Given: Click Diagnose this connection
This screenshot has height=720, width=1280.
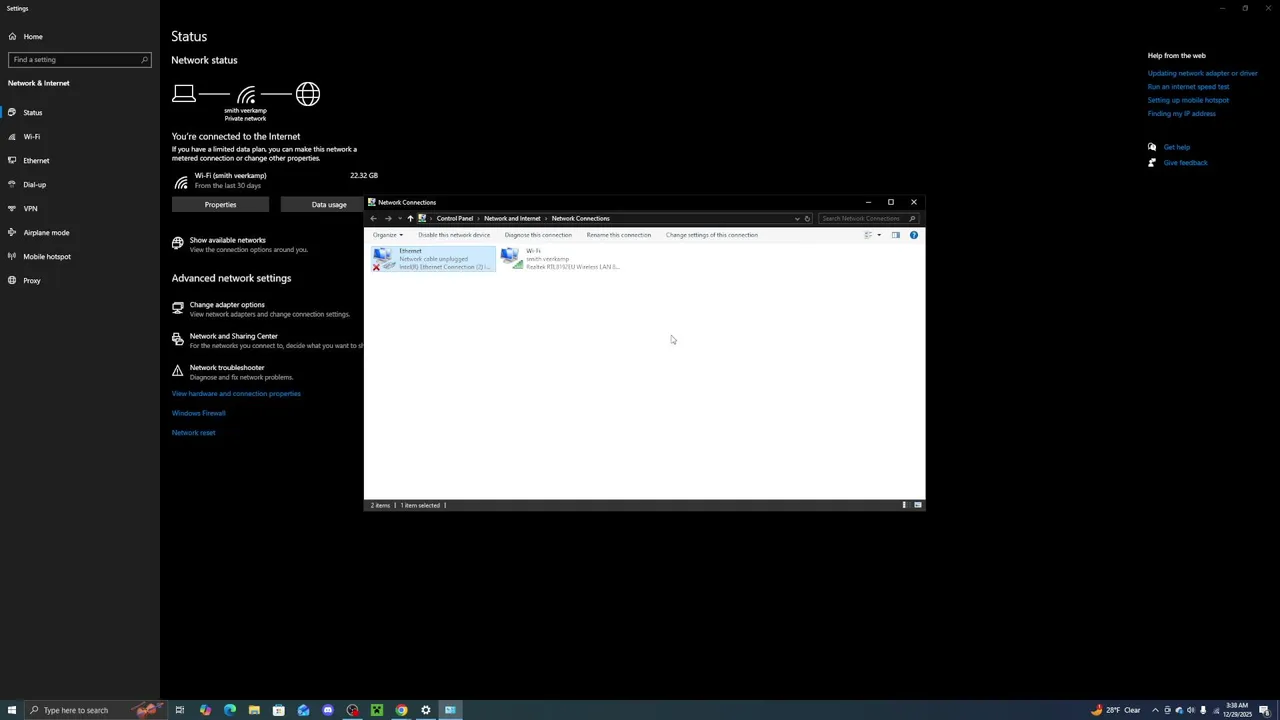Looking at the screenshot, I should (538, 235).
